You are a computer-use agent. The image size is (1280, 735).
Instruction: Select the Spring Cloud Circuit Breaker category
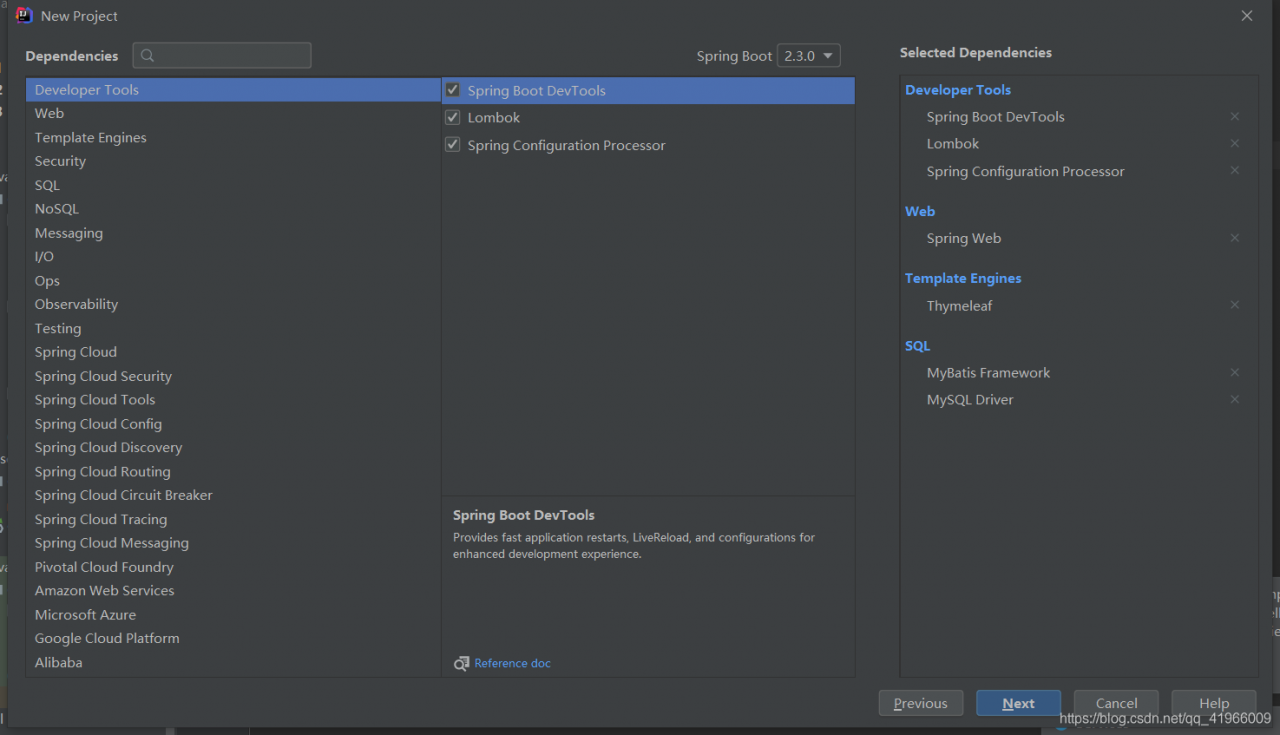click(233, 495)
